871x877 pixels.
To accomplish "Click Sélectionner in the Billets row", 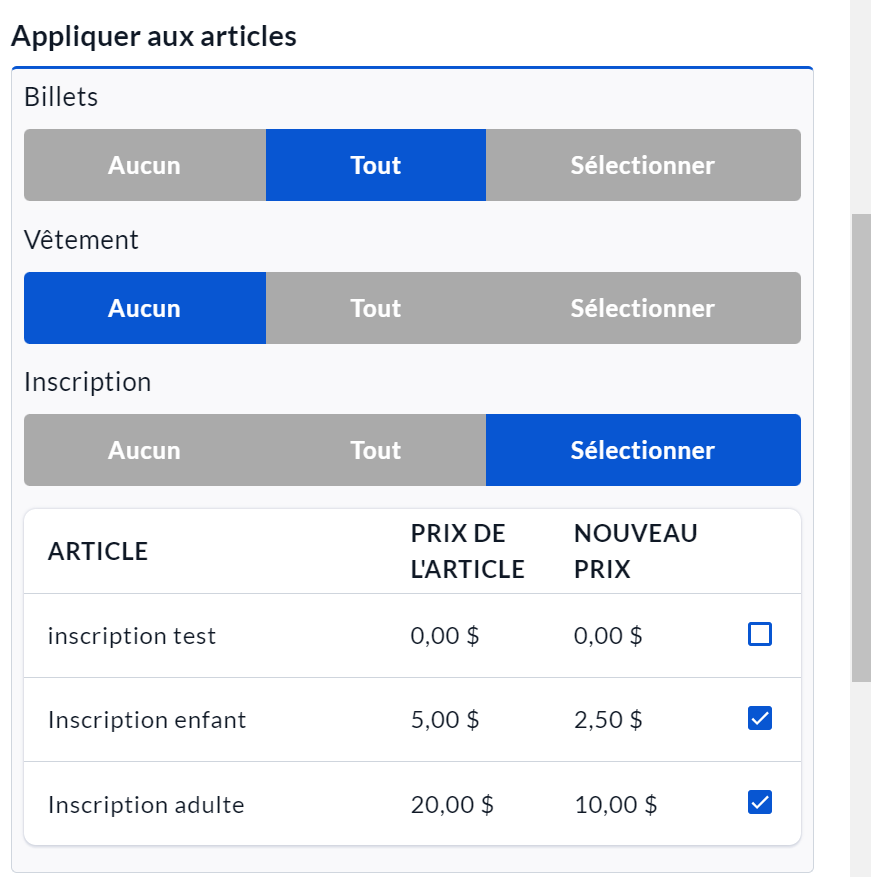I will [642, 165].
